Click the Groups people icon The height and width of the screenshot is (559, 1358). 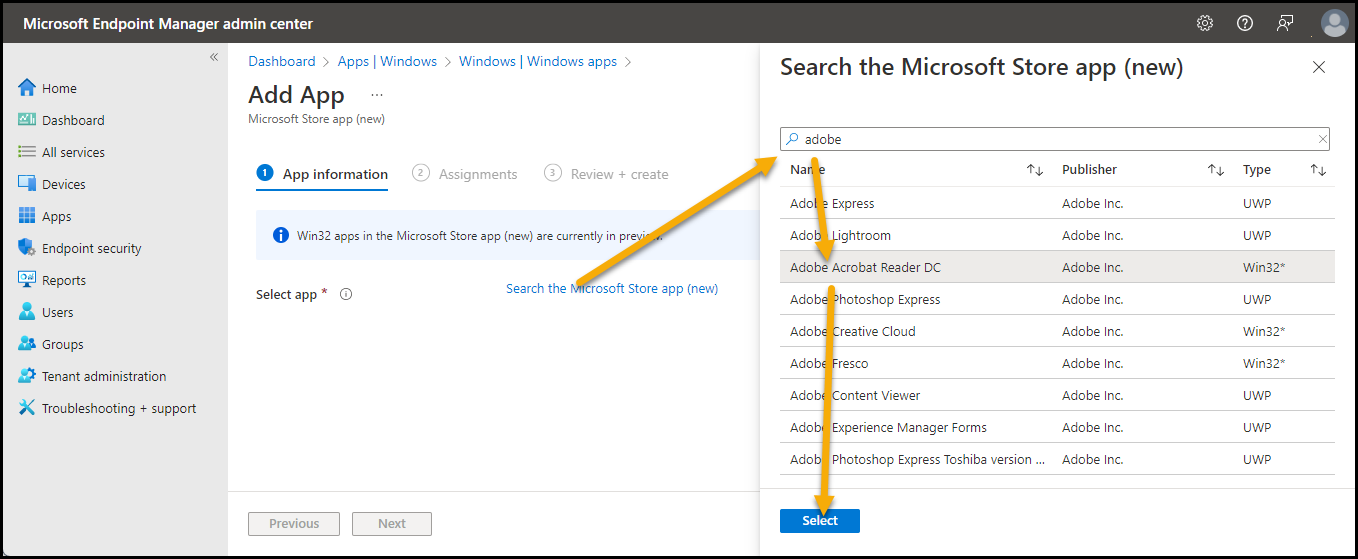click(x=27, y=343)
